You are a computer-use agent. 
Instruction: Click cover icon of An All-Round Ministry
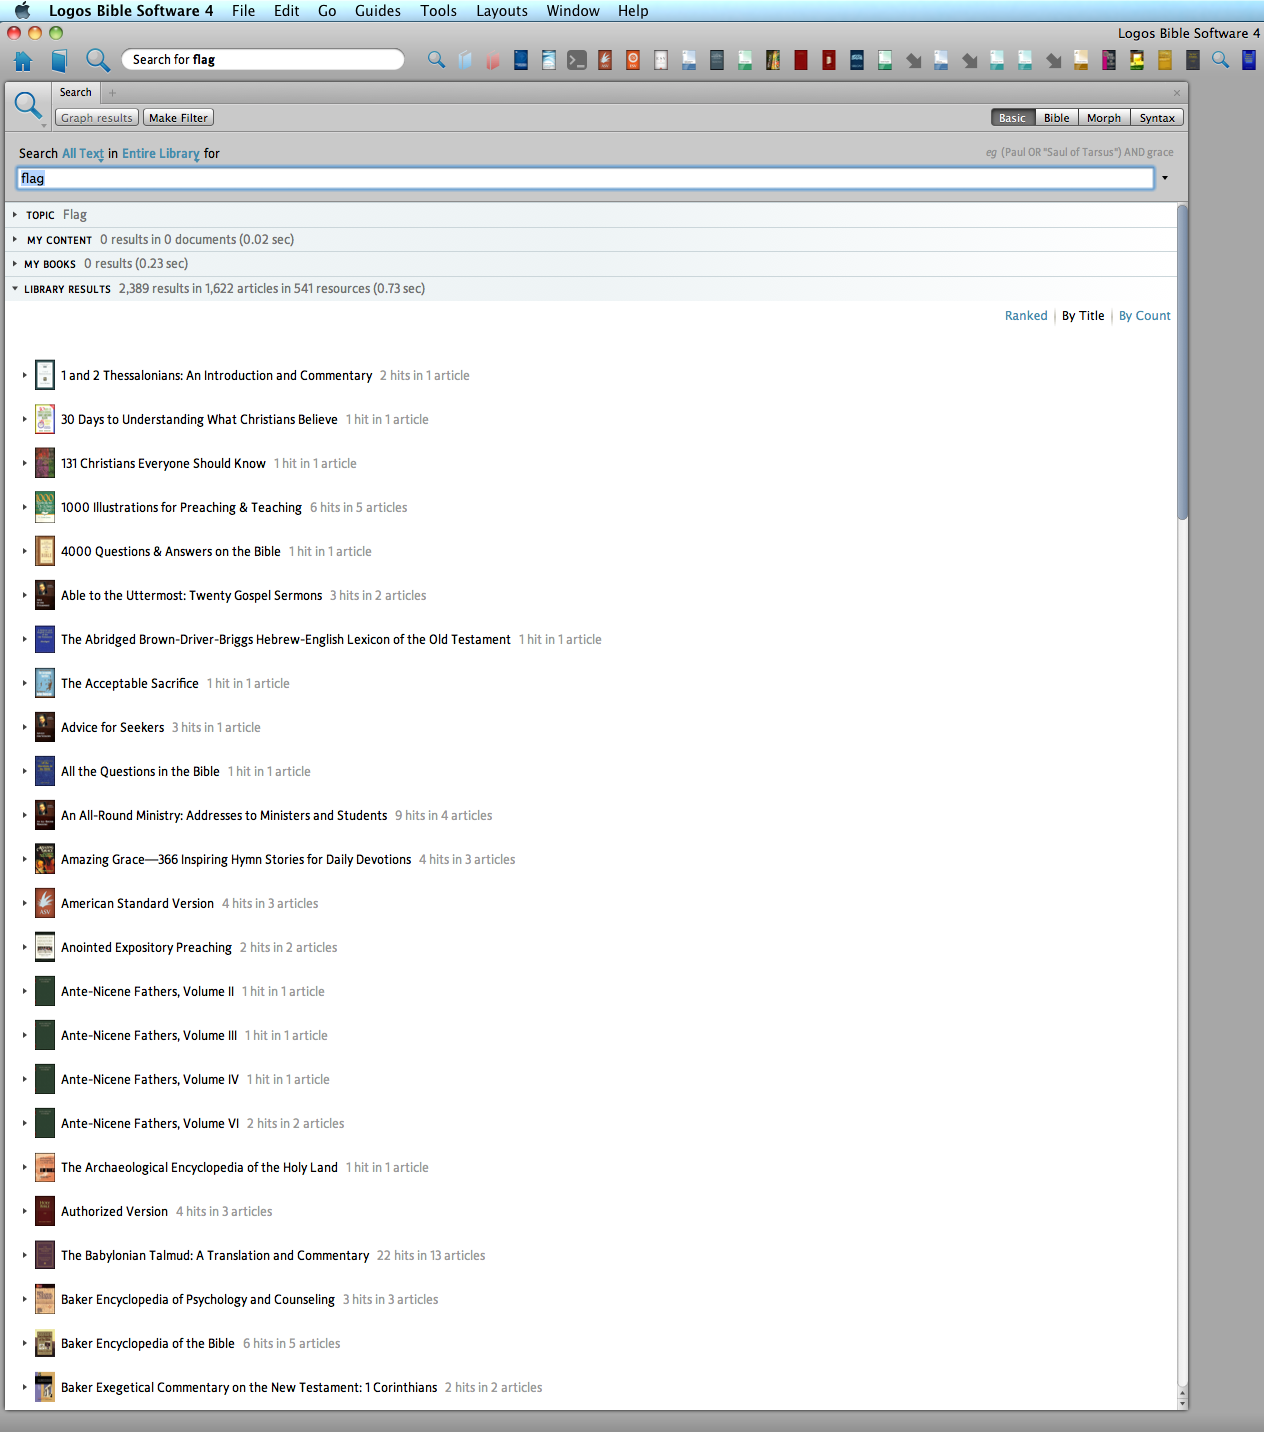(45, 815)
